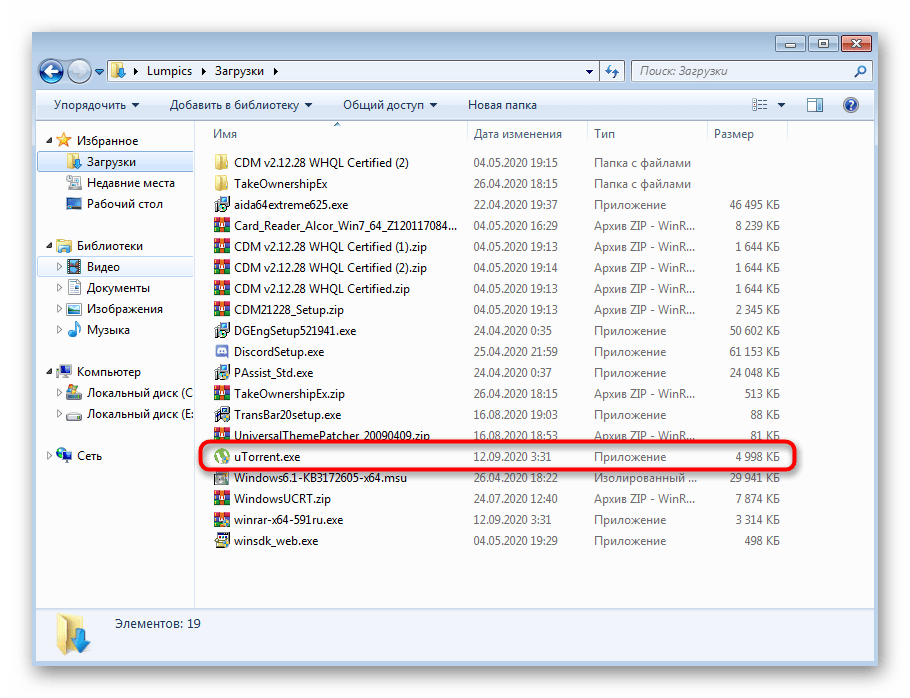Click 61 153 КБ size cell
Viewport: 910px width, 698px height.
tap(754, 352)
